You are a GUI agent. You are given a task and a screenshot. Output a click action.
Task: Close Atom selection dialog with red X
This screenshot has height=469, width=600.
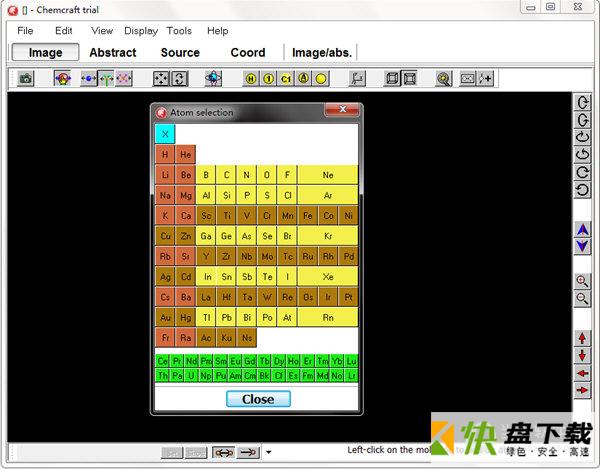pos(342,110)
